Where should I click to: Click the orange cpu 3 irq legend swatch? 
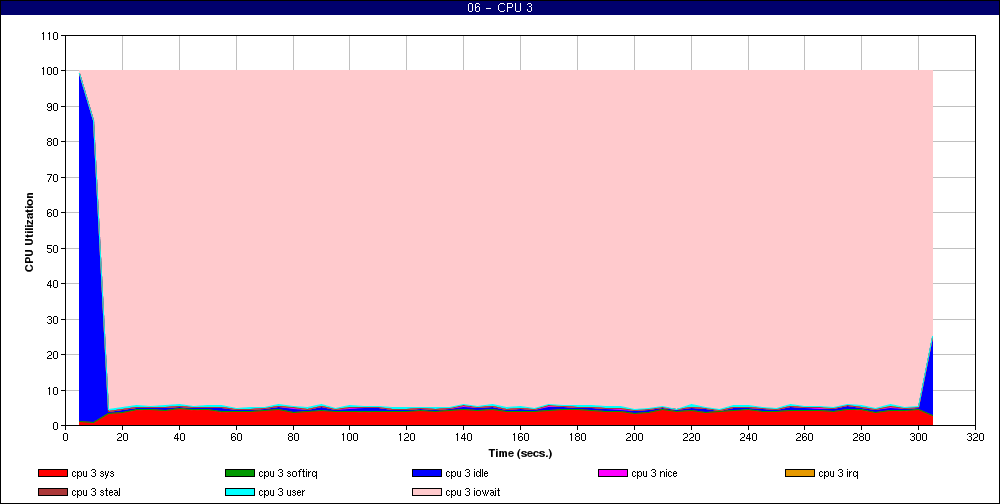(x=800, y=473)
